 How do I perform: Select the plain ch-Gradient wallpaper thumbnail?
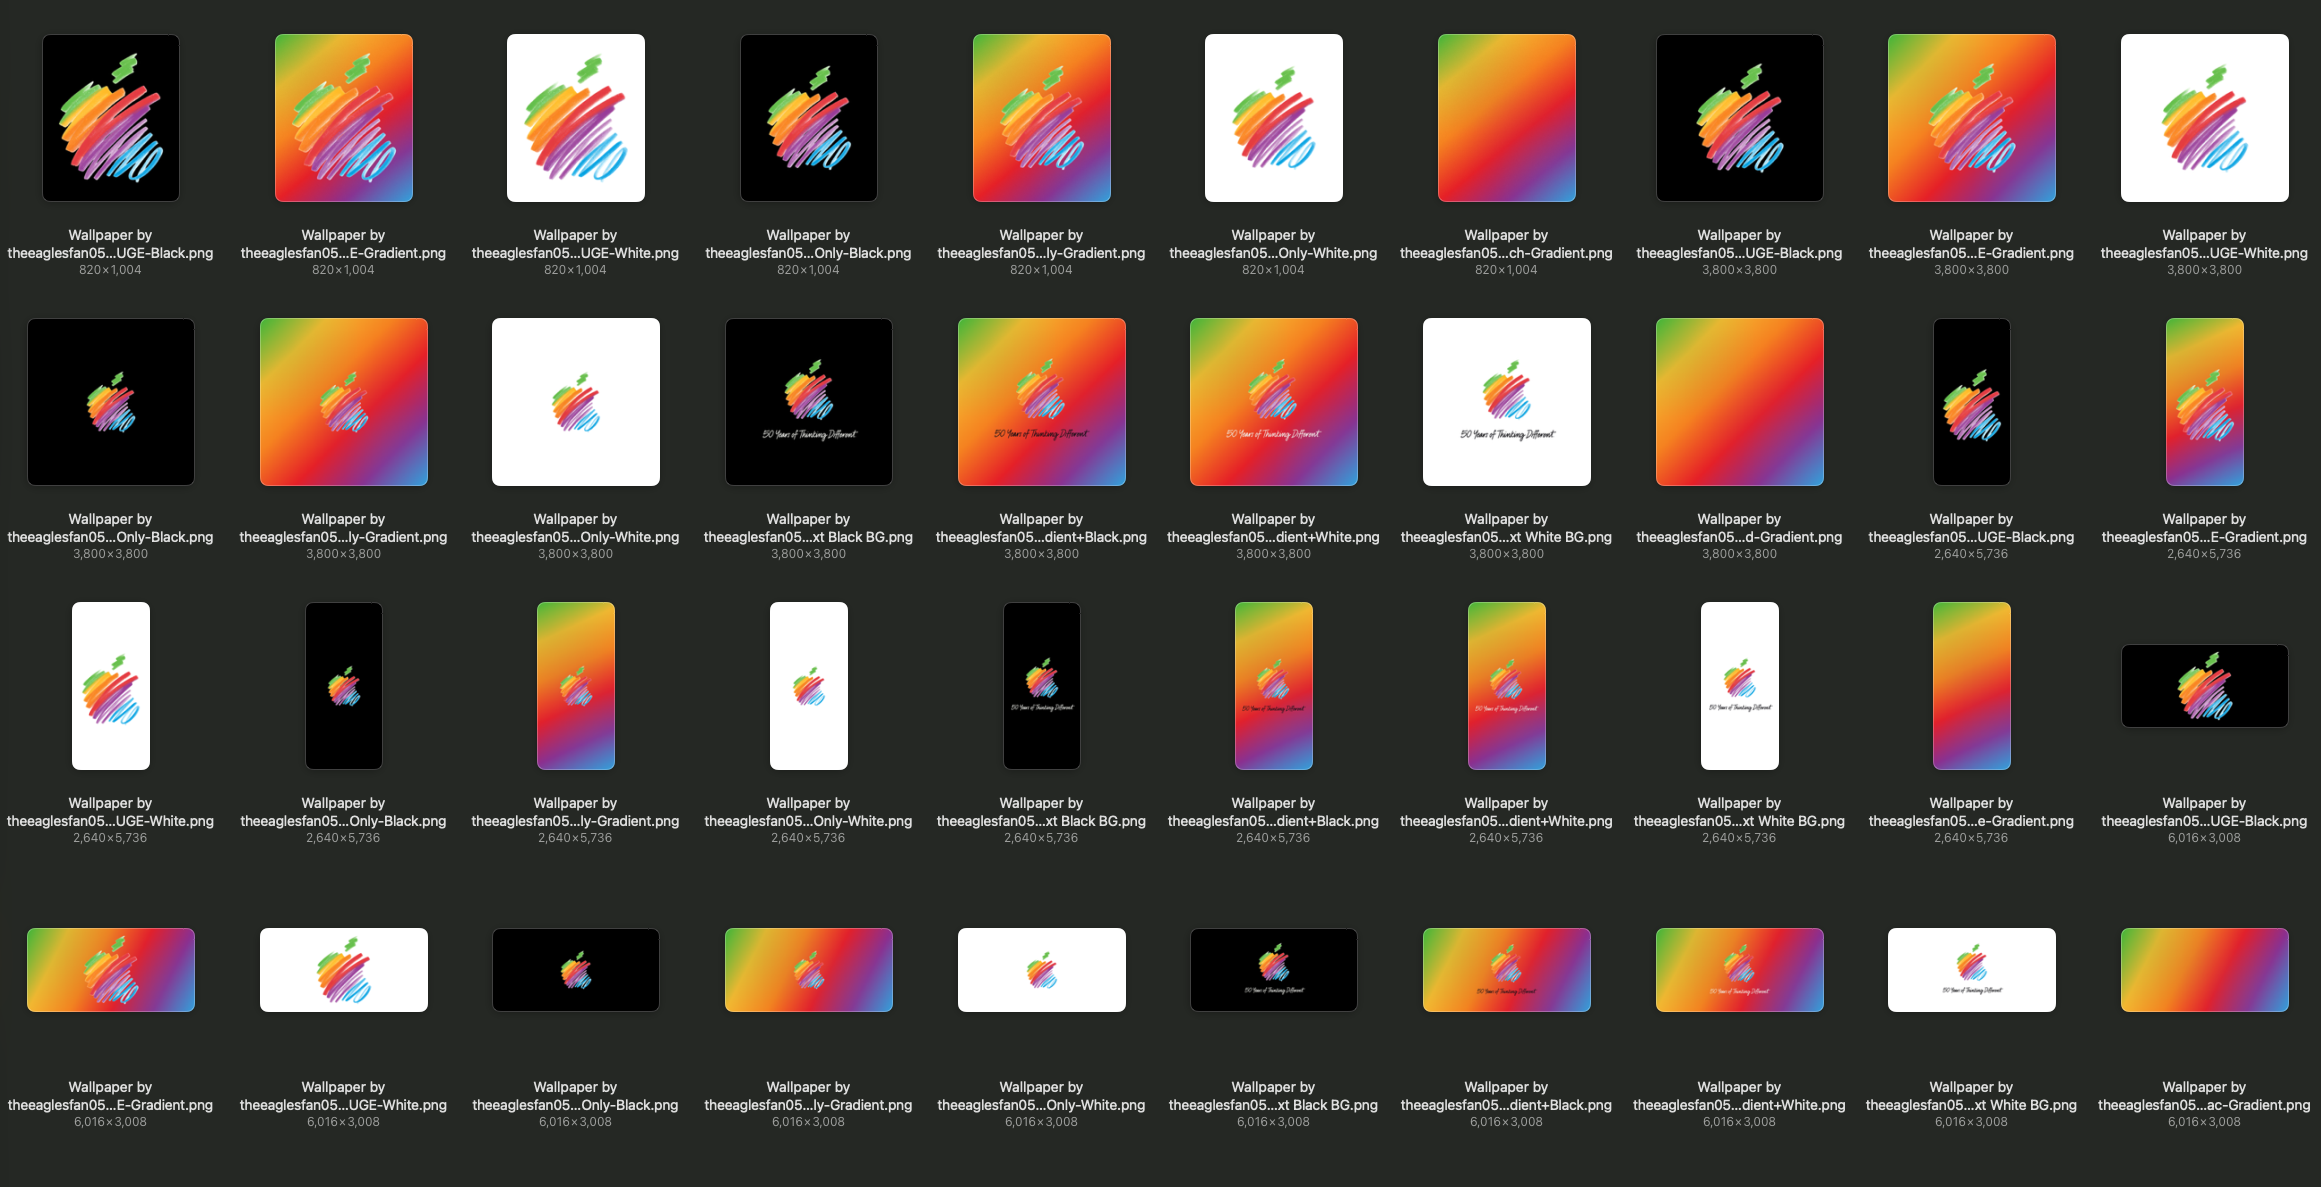[1507, 118]
